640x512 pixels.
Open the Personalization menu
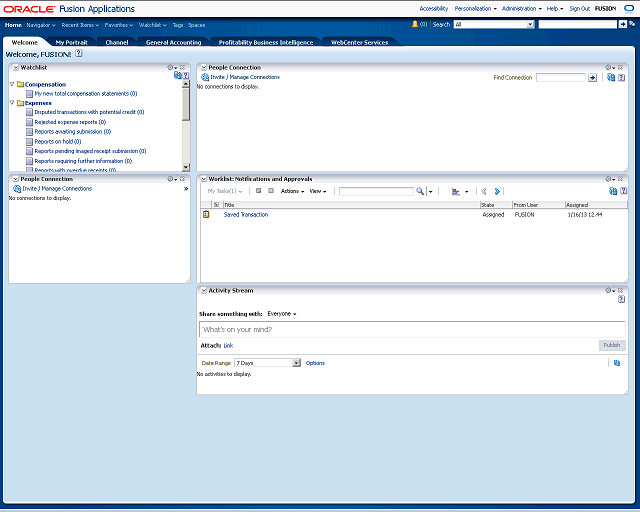476,9
